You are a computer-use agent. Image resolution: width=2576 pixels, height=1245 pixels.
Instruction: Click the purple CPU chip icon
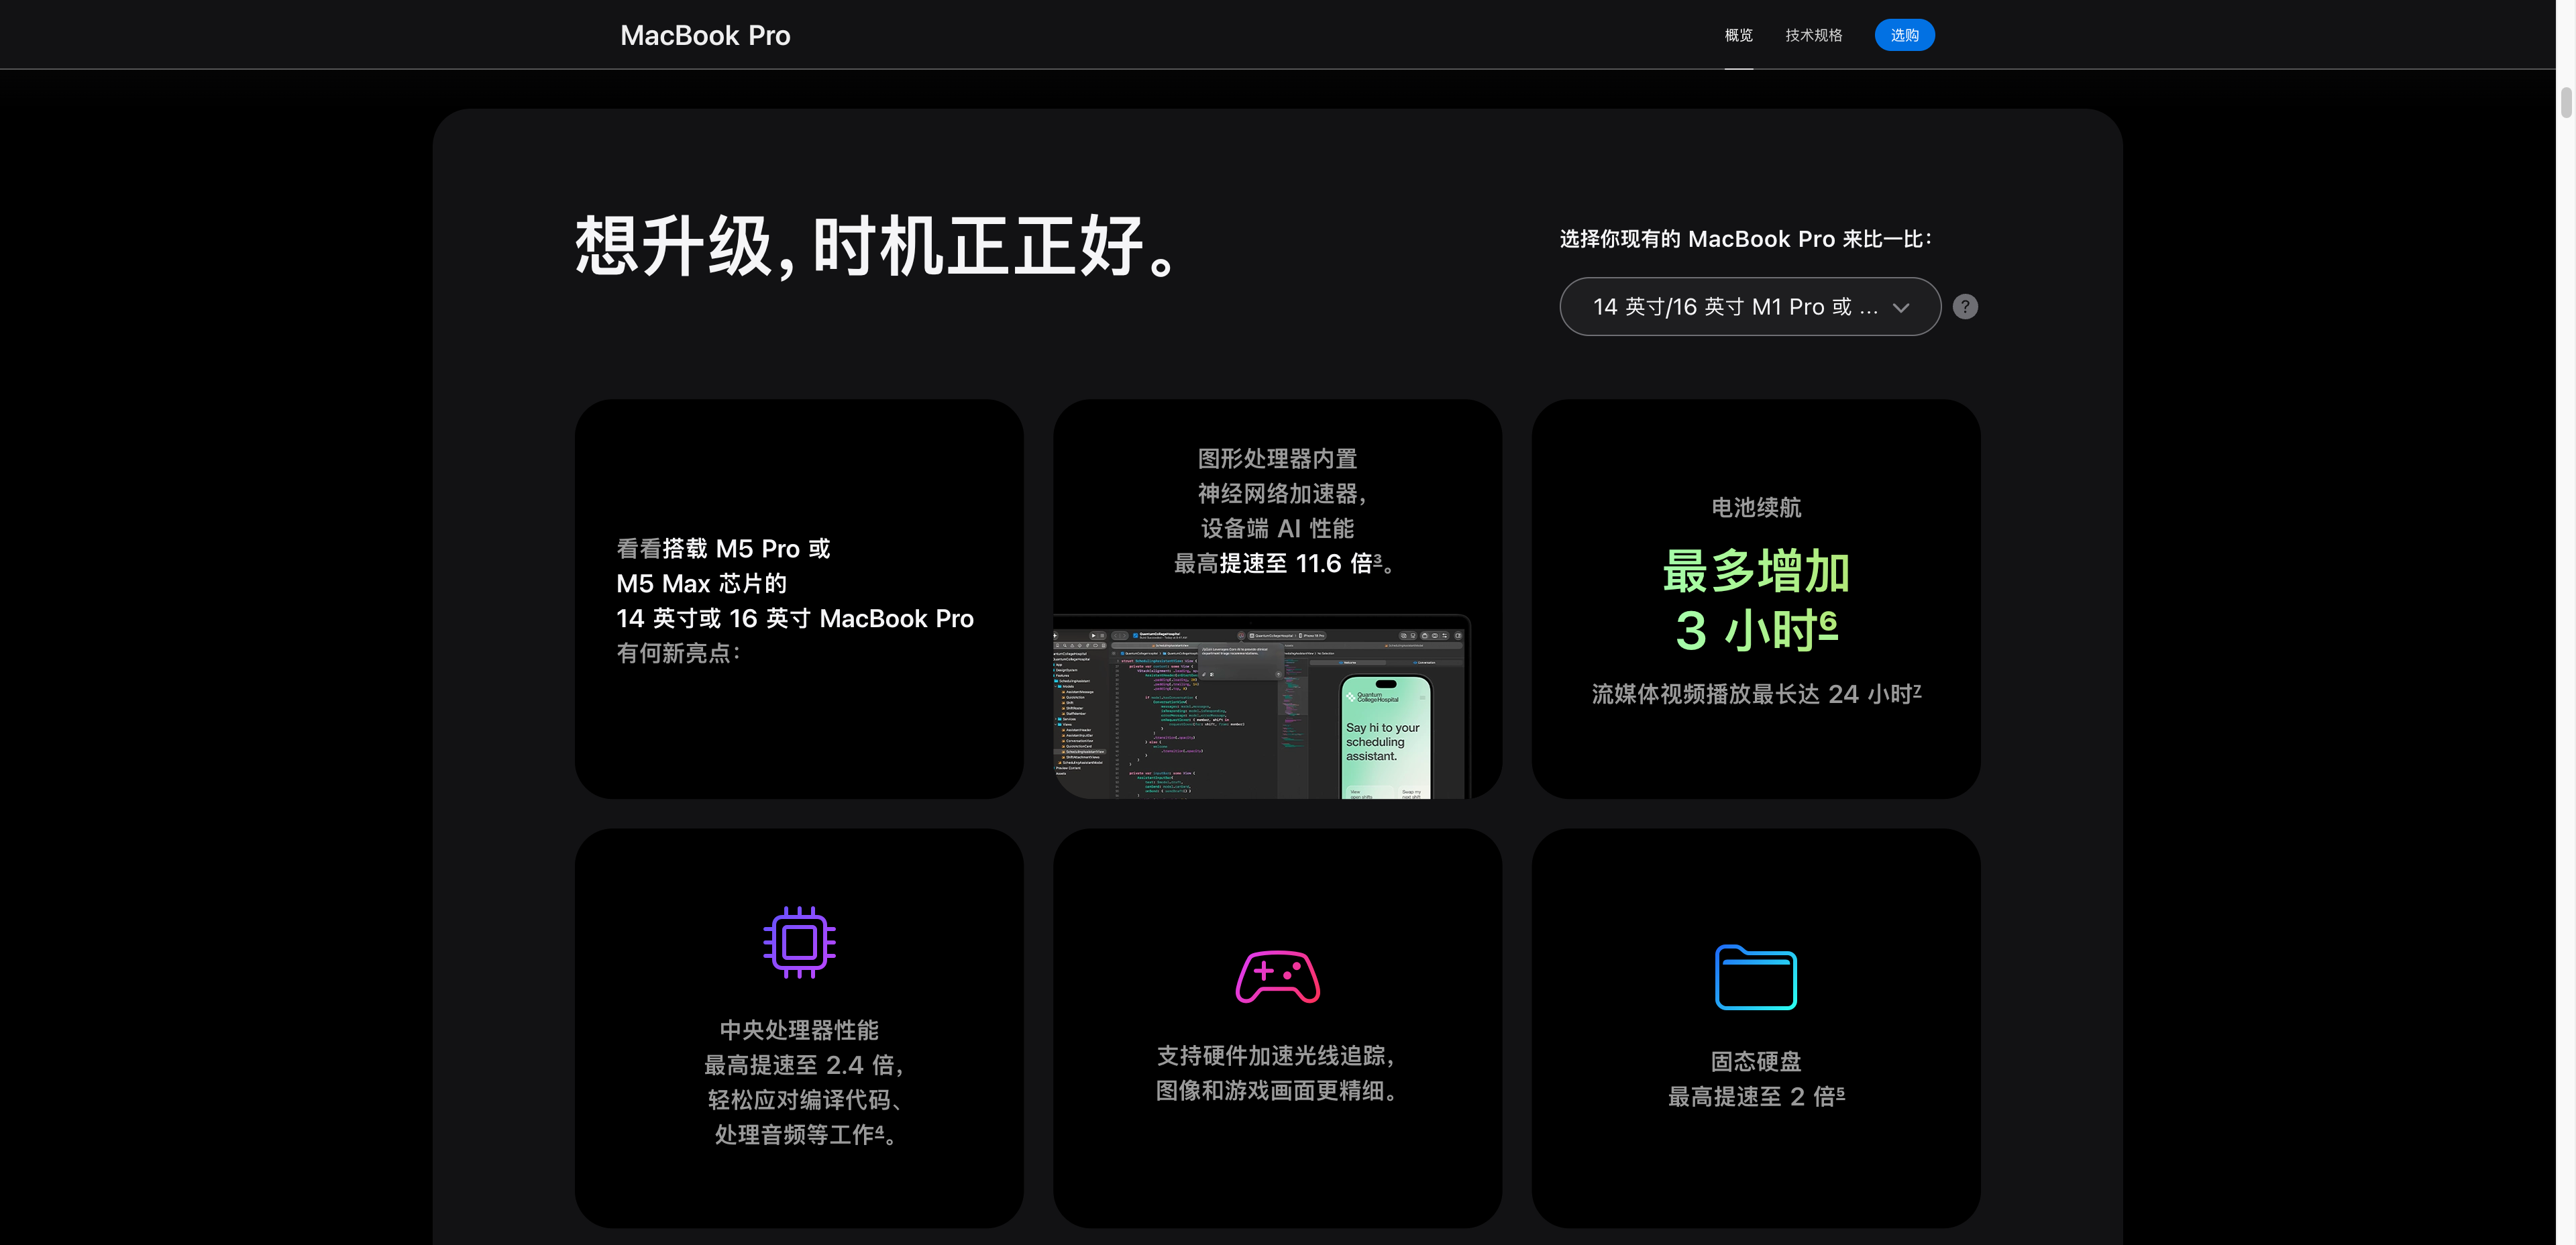click(x=799, y=942)
